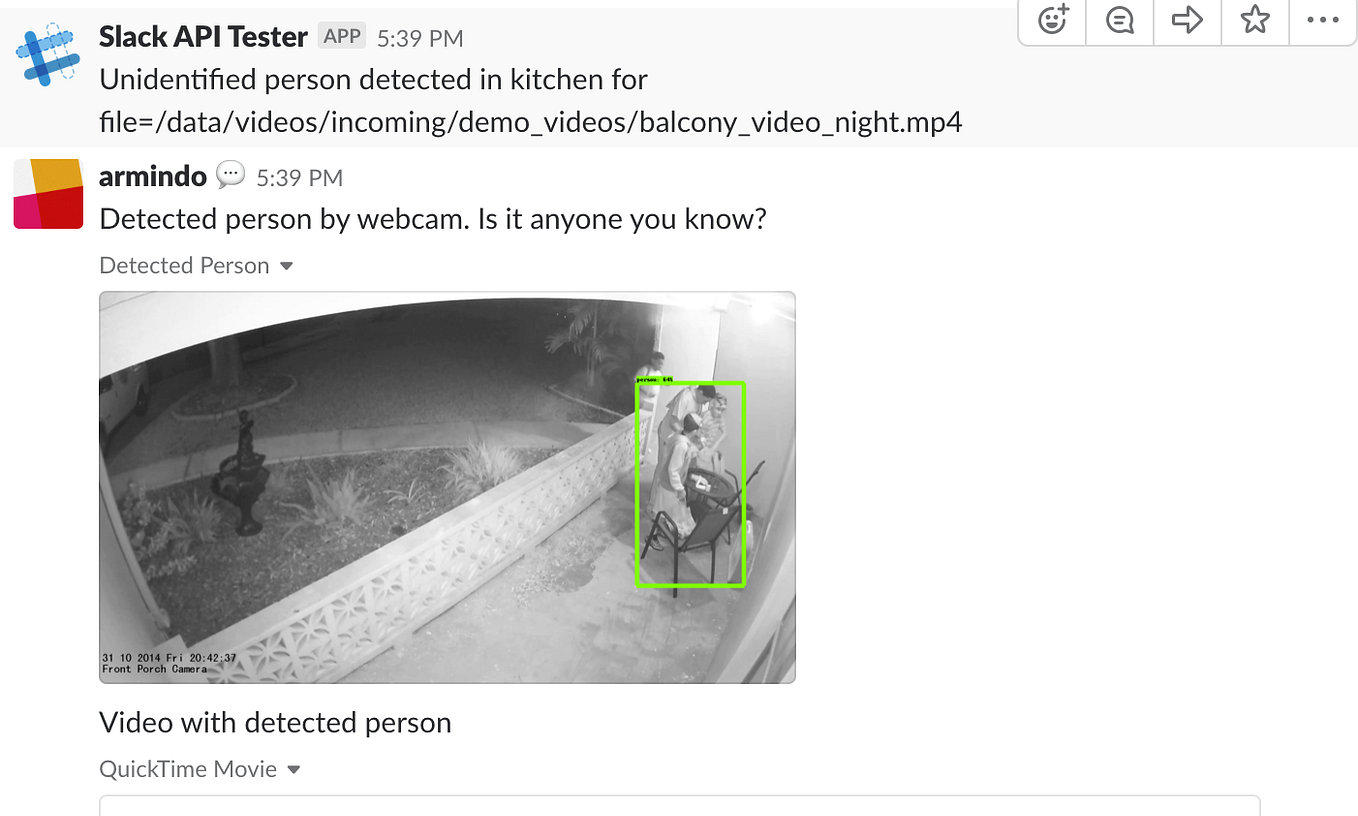Open the balcony_video_night.mp4 file path link
The width and height of the screenshot is (1358, 816).
click(530, 121)
